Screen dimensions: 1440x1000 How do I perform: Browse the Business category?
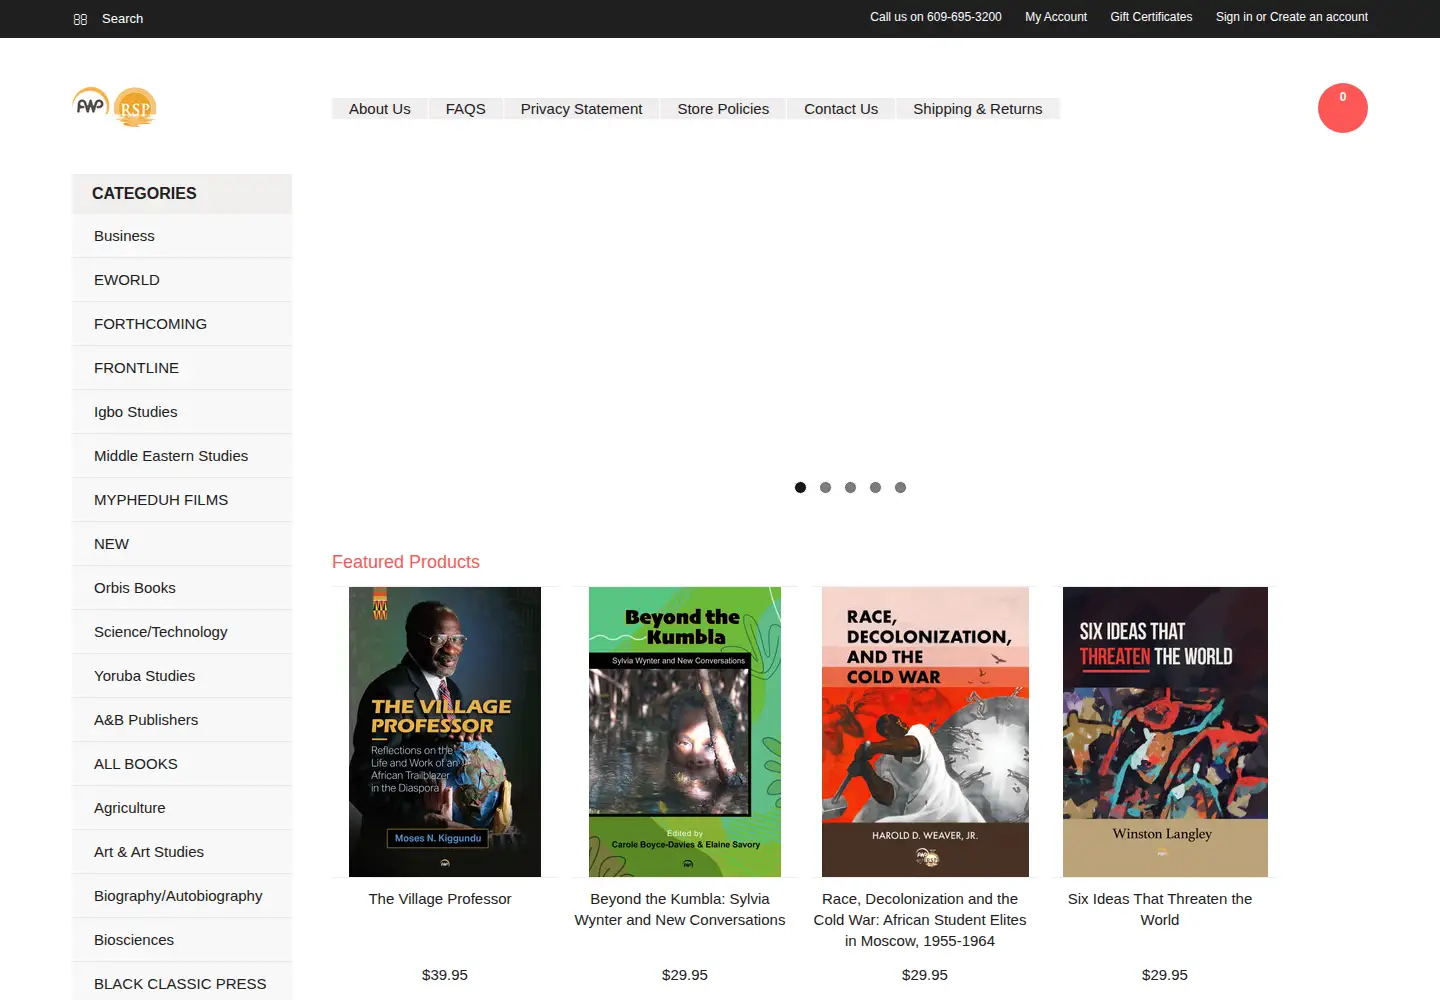pos(182,236)
